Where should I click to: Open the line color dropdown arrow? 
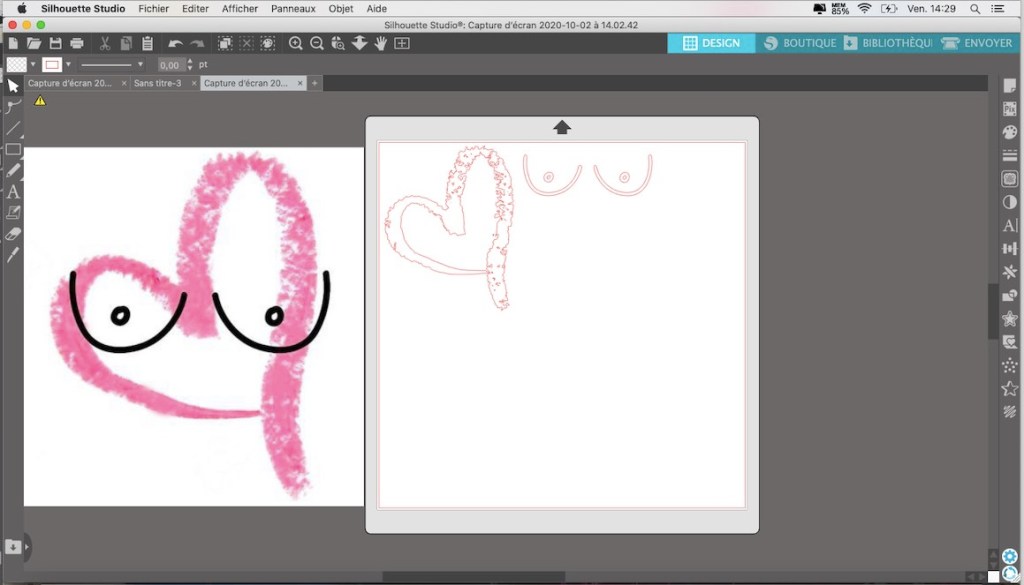68,64
